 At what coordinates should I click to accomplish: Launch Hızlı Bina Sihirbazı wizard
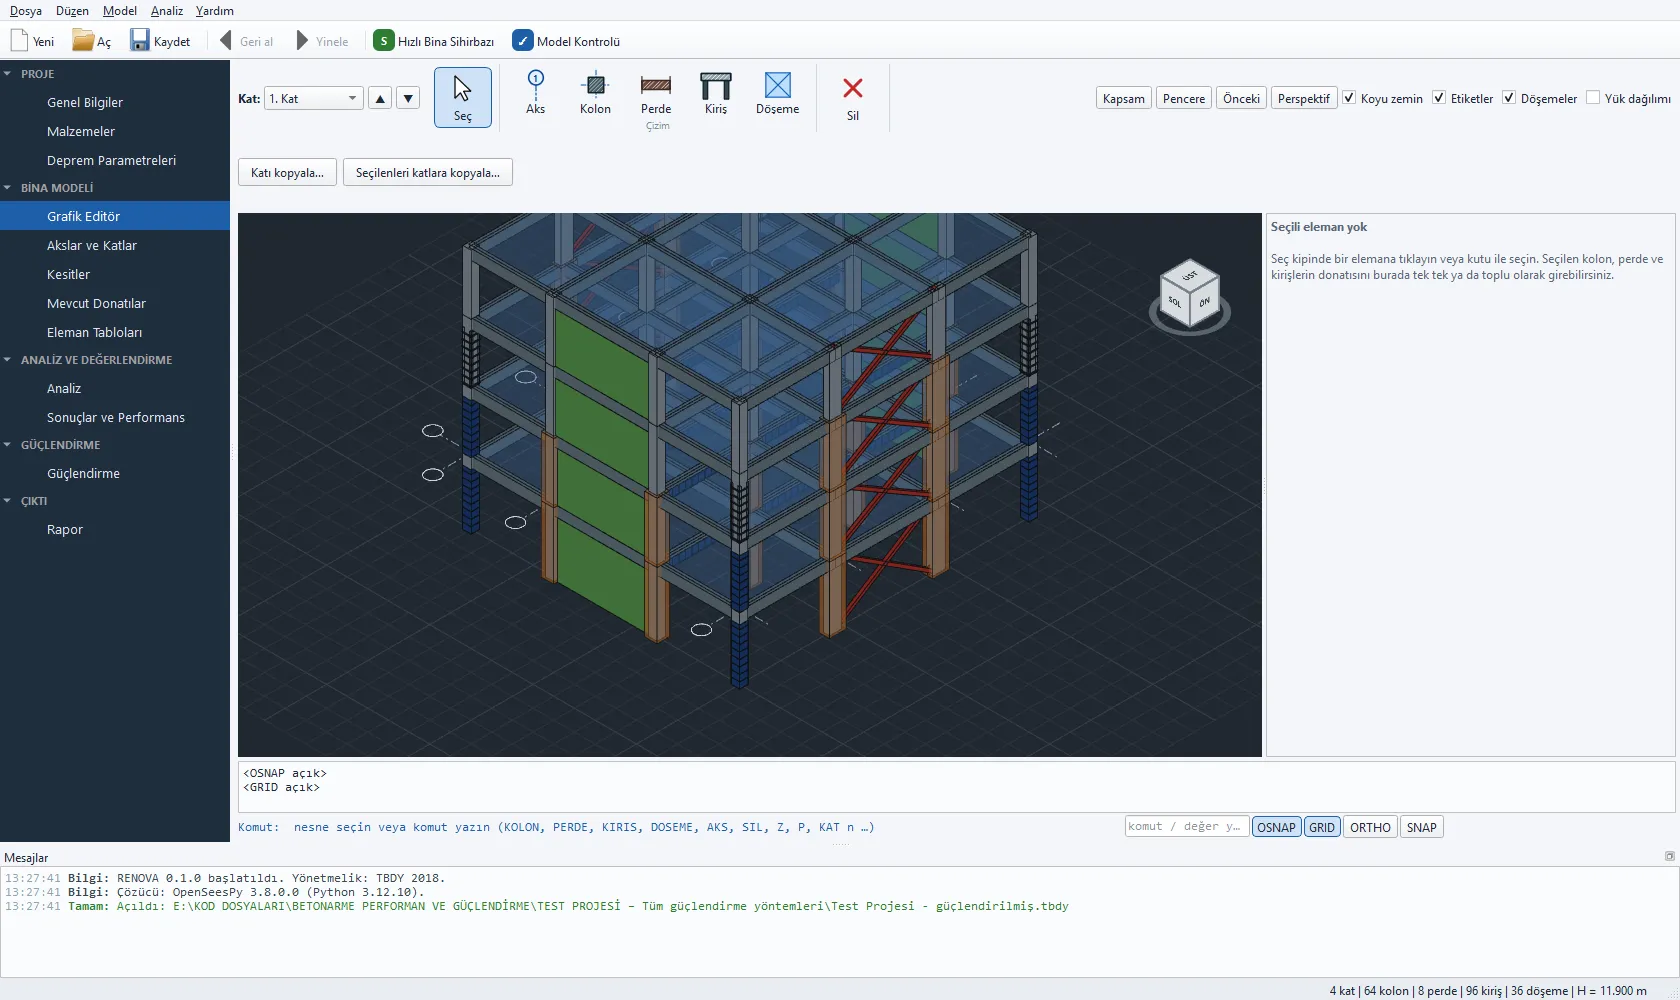click(434, 41)
